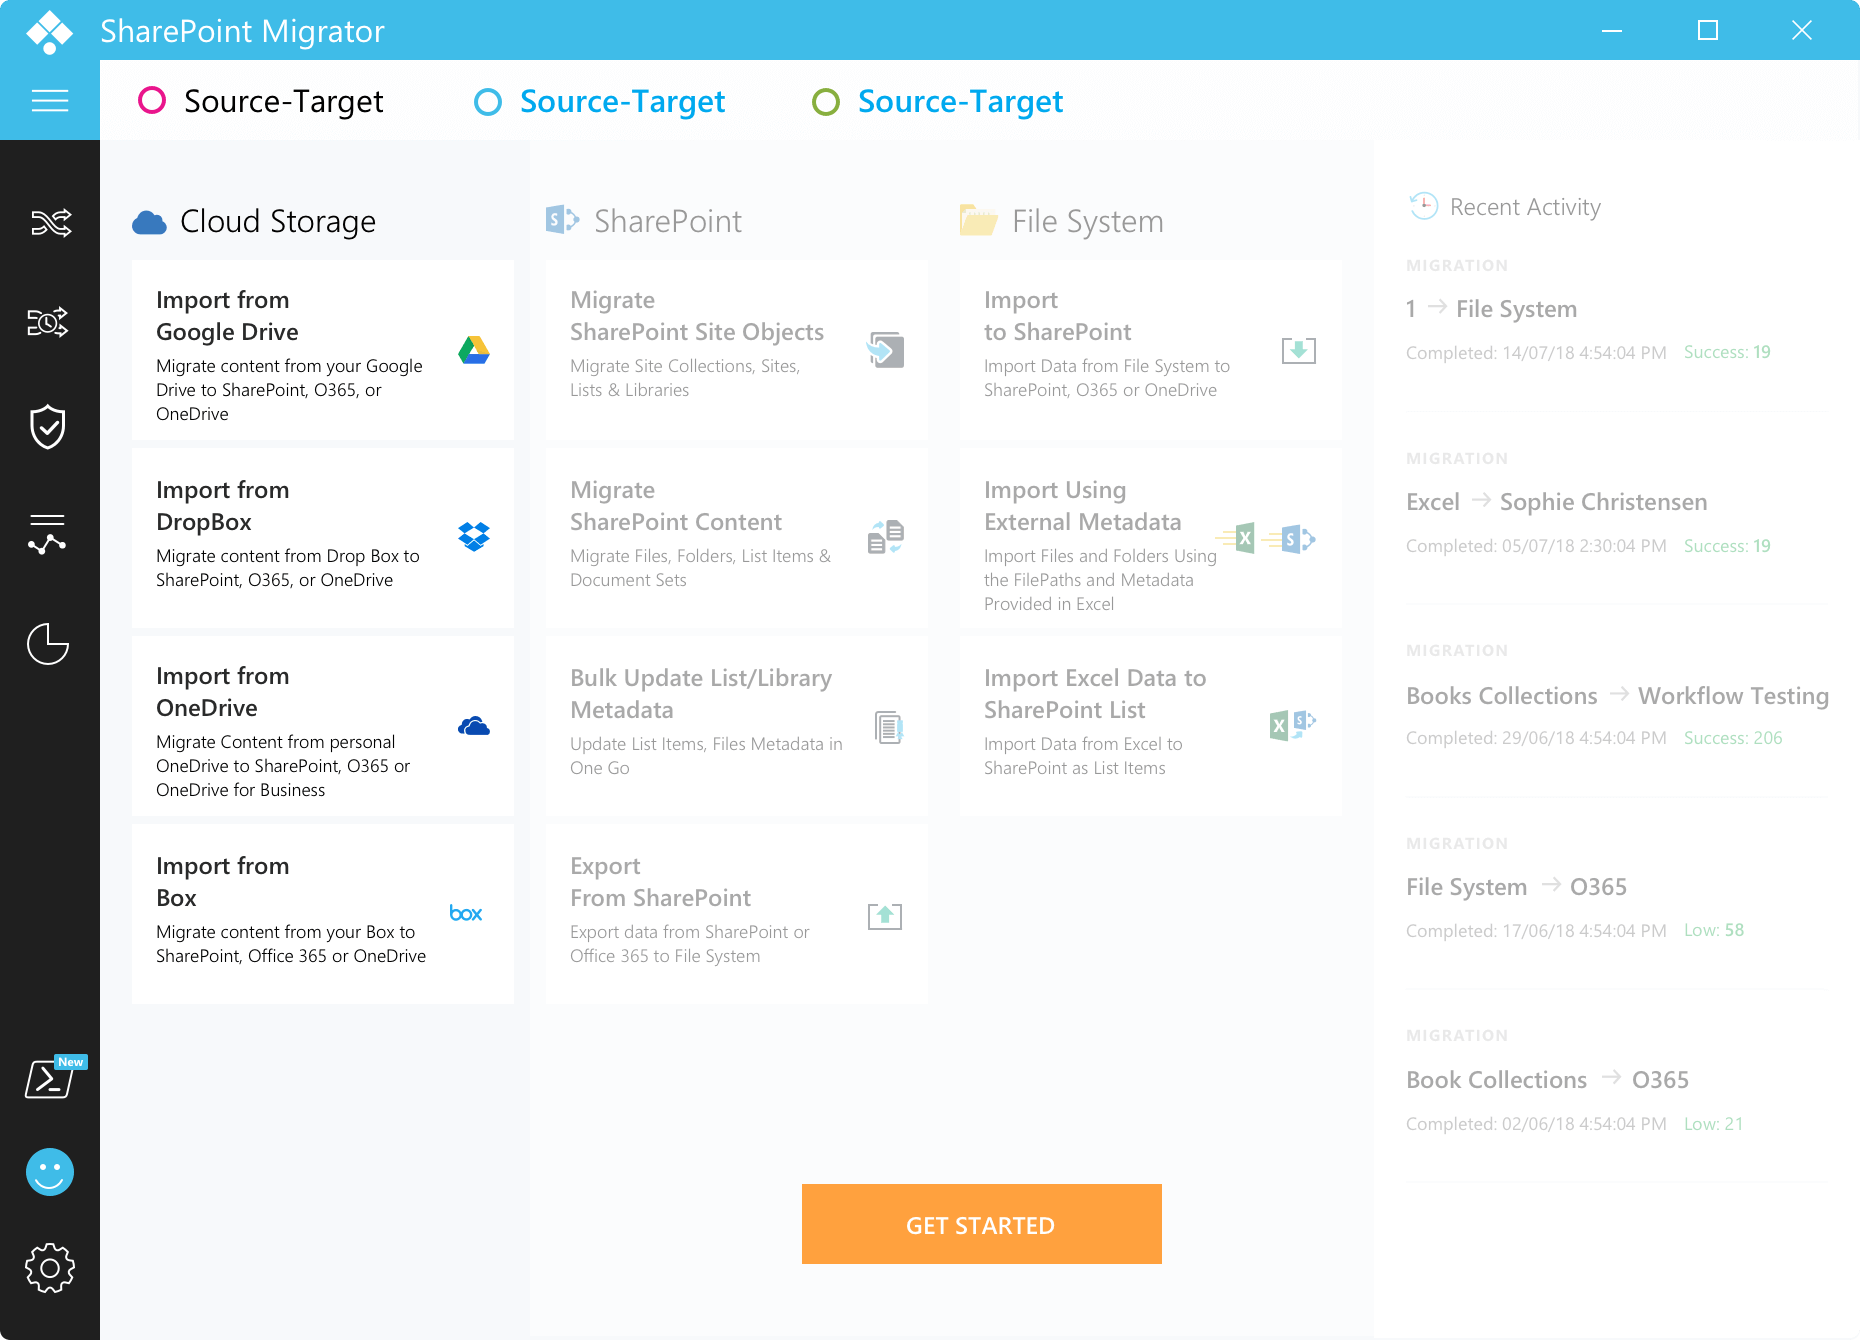The image size is (1860, 1340).
Task: Open the Export From SharePoint card
Action: (x=737, y=914)
